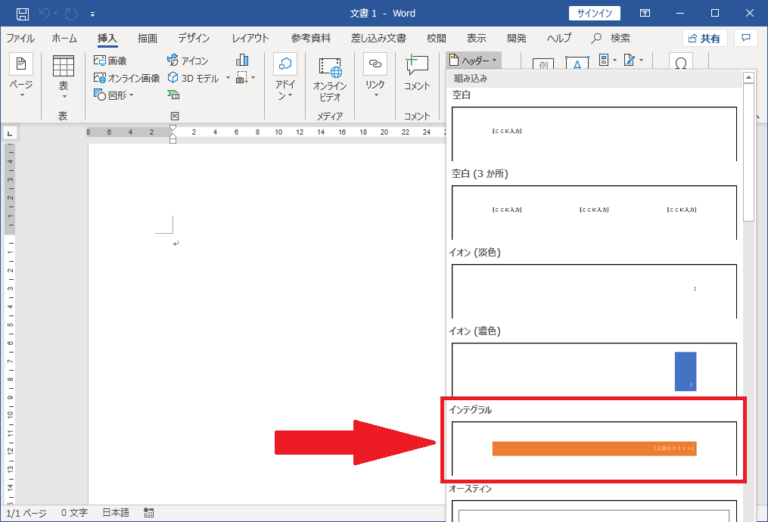Select the インテグラル header thumbnail
768x522 pixels.
click(x=594, y=448)
